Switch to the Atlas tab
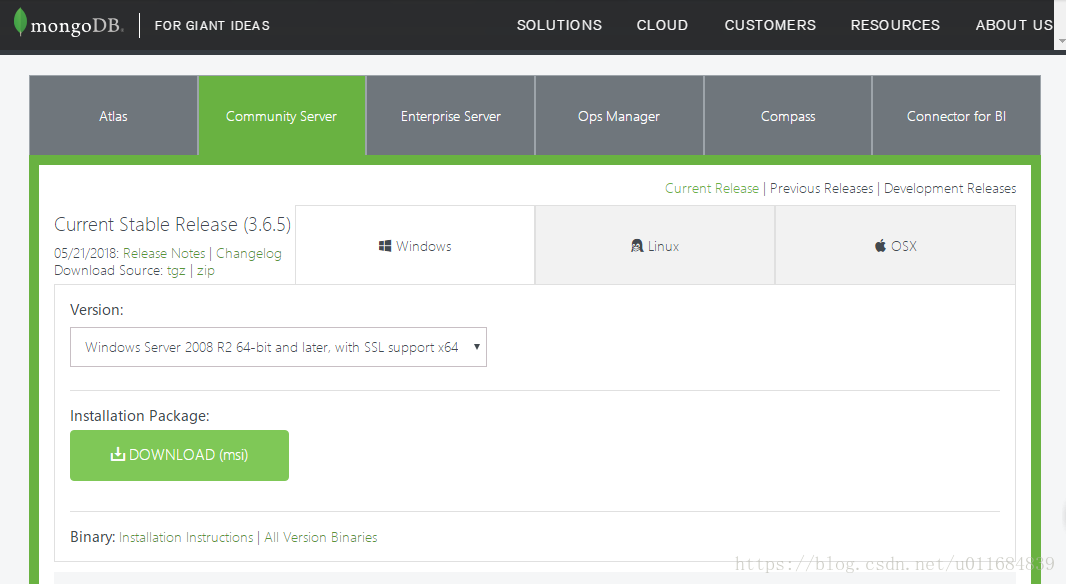The width and height of the screenshot is (1066, 584). point(114,116)
